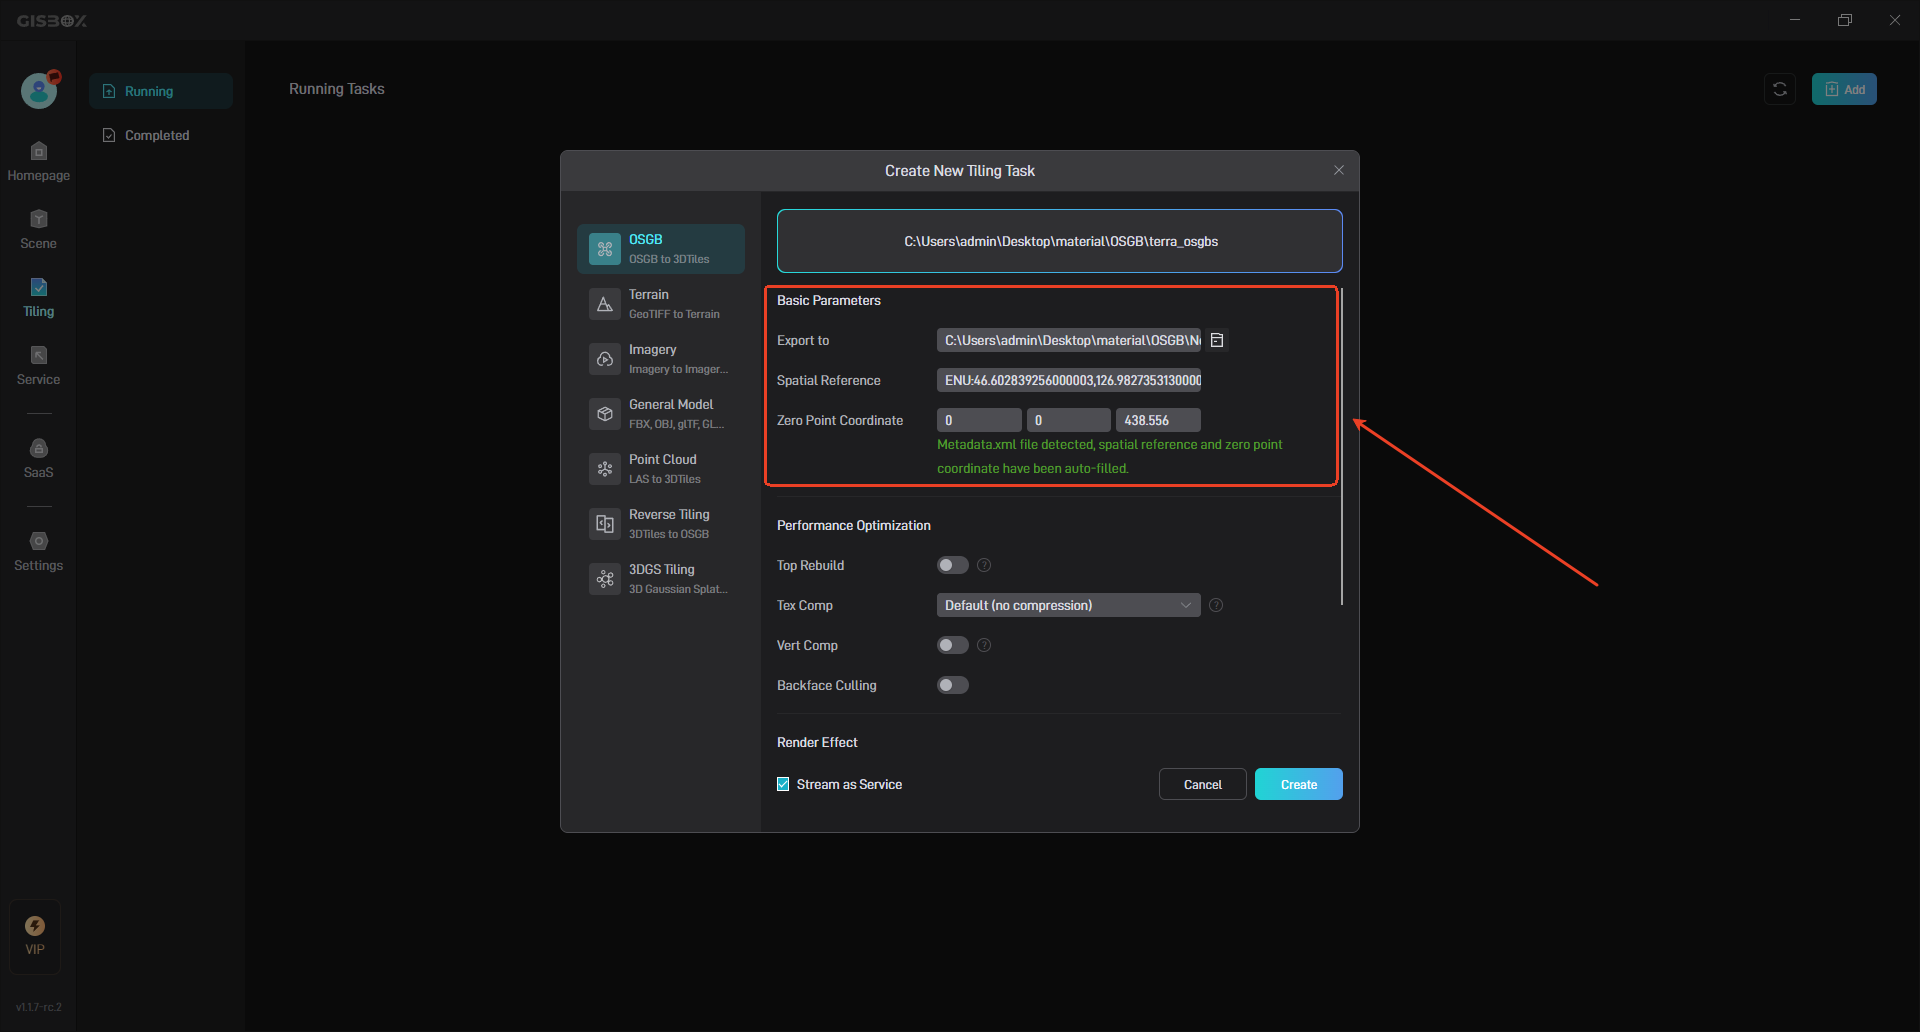The height and width of the screenshot is (1032, 1920).
Task: Select Reverse Tiling task type
Action: tap(661, 524)
